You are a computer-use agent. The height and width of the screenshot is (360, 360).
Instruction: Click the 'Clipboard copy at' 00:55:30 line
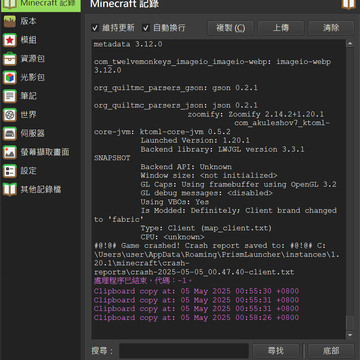[x=196, y=291]
